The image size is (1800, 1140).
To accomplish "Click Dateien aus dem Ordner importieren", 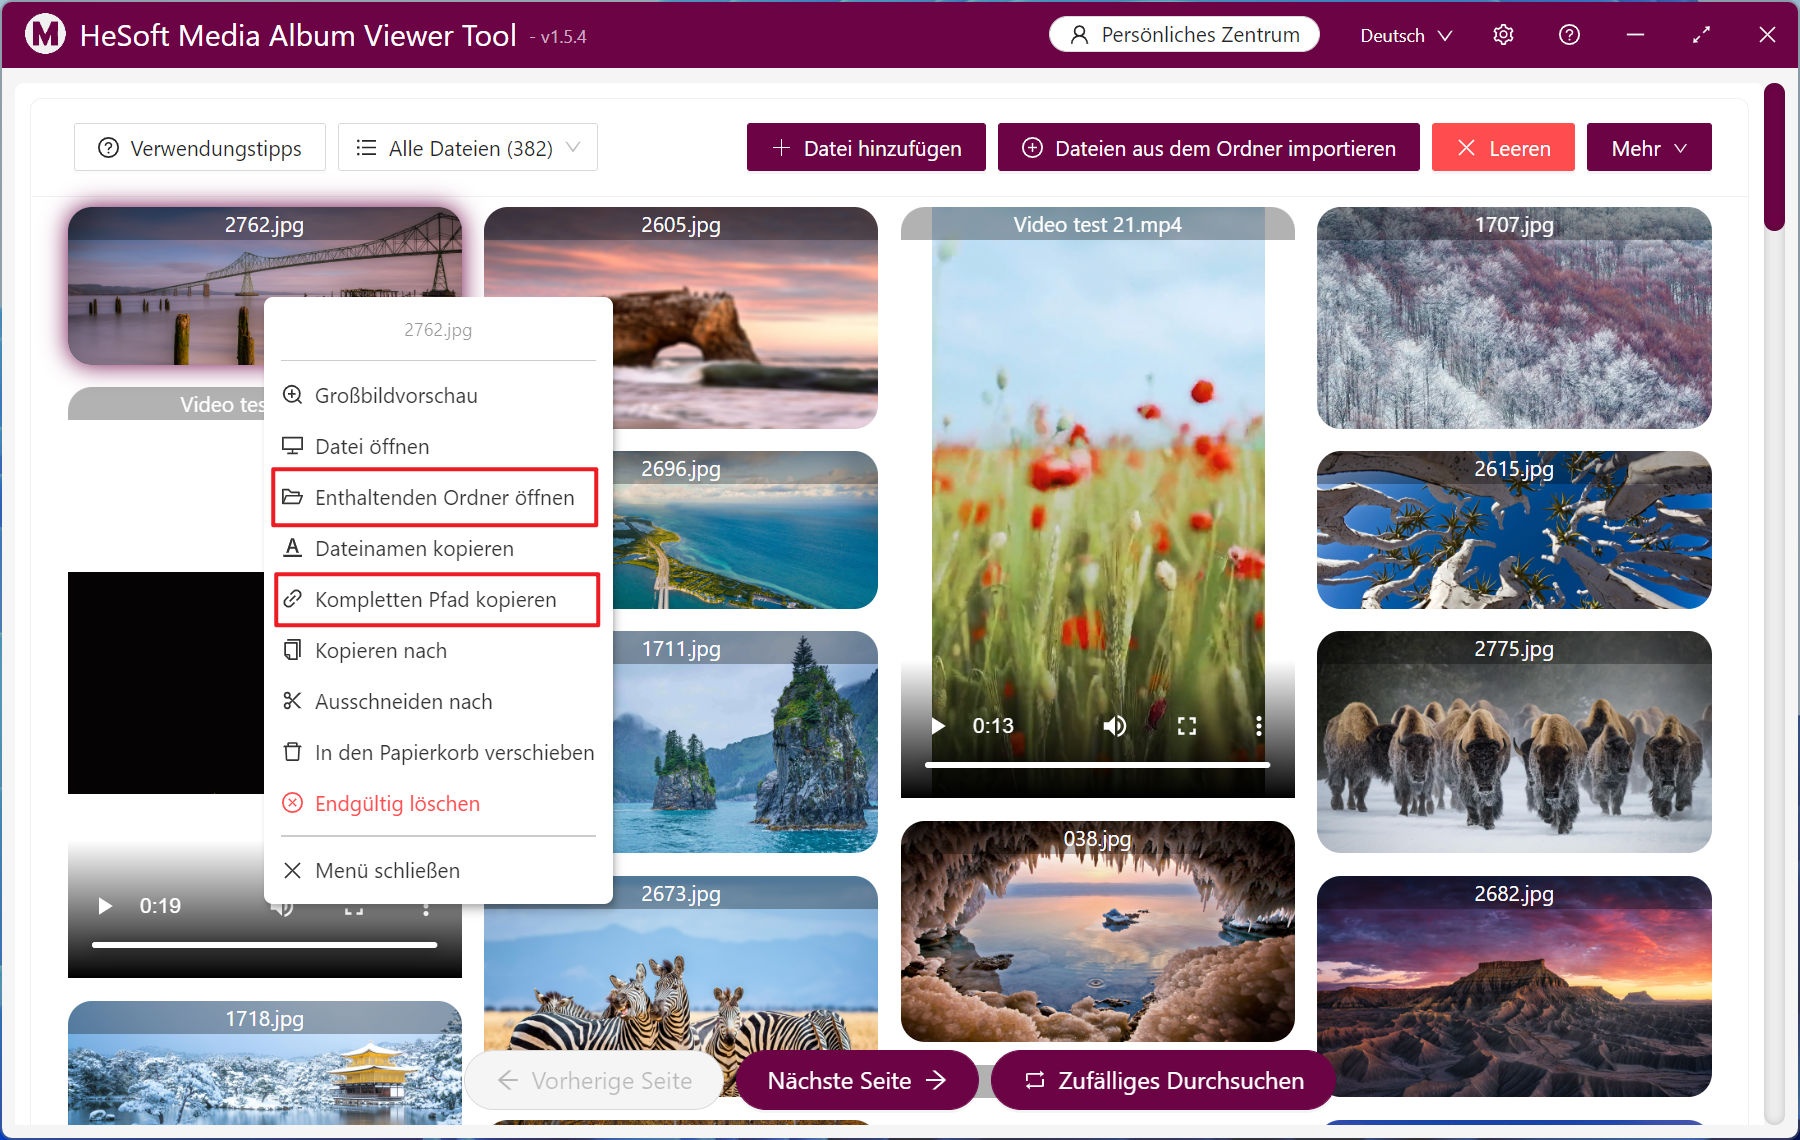I will point(1208,148).
